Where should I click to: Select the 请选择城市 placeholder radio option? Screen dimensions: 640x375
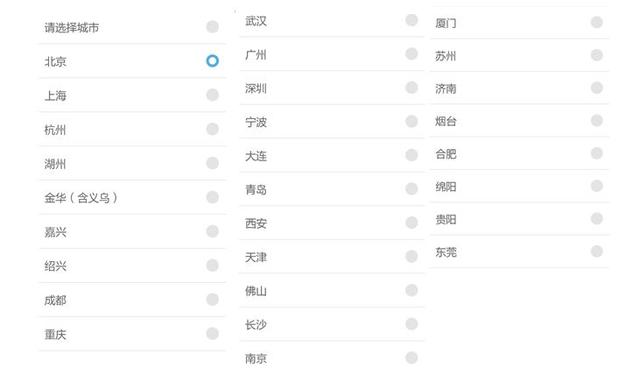coord(212,27)
